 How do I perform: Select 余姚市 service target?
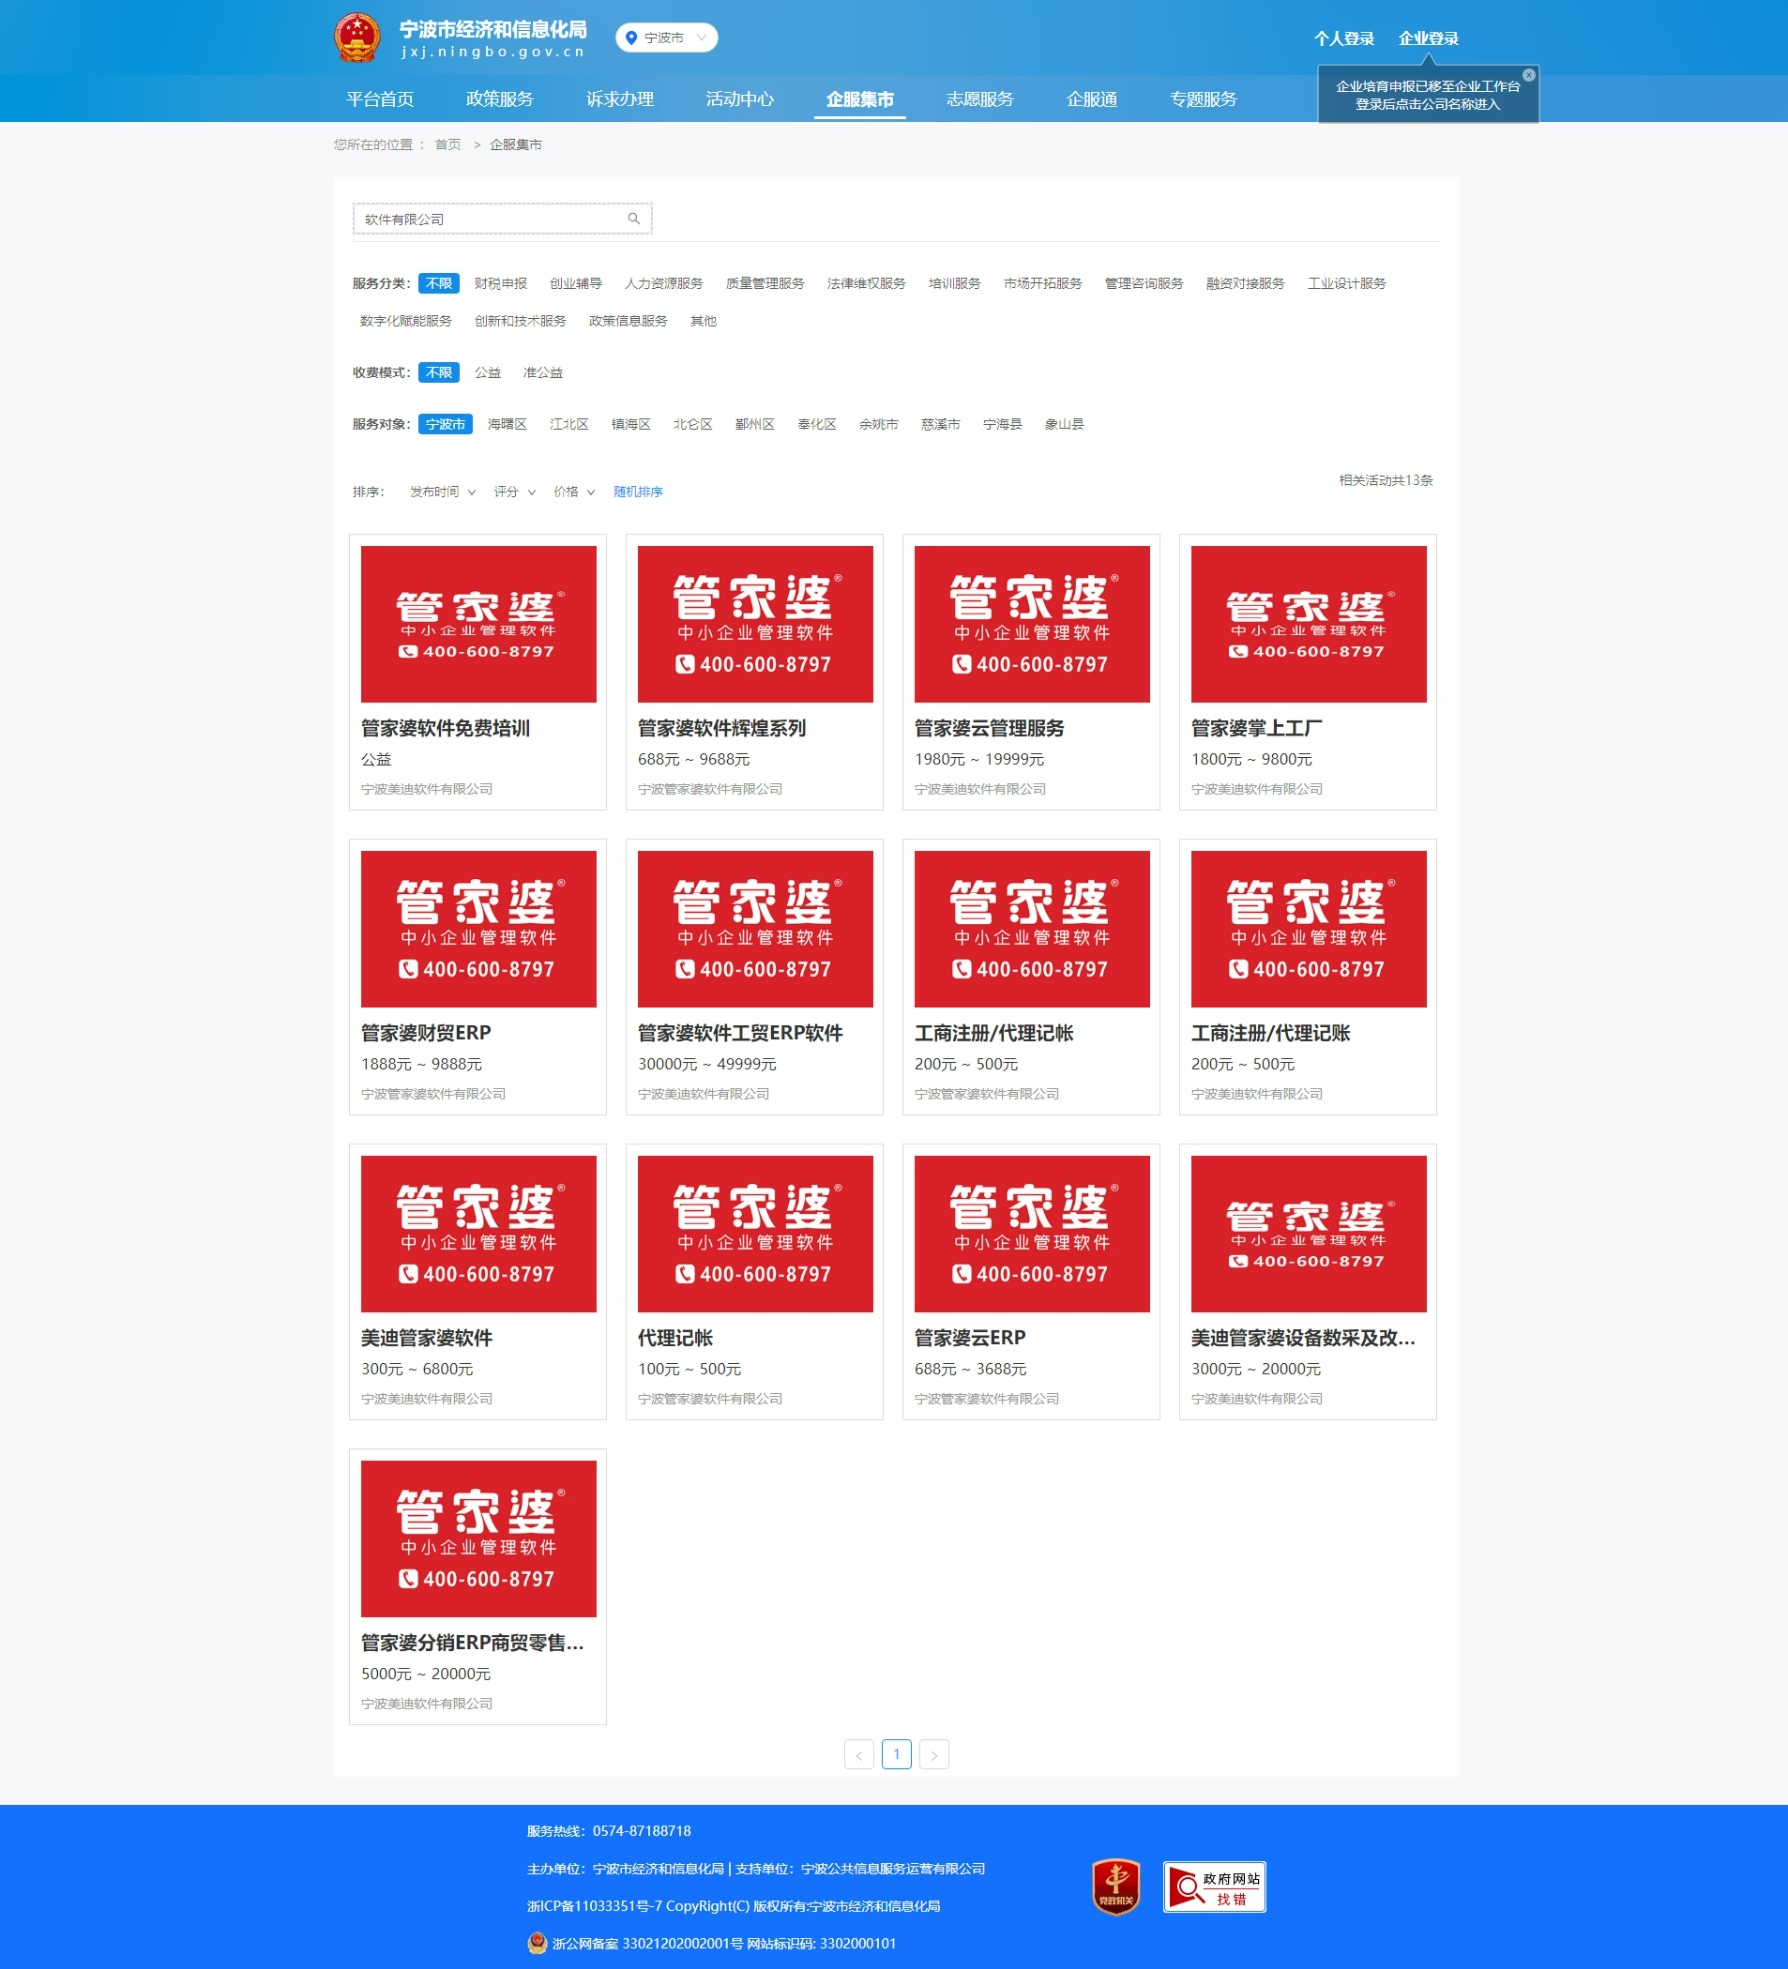(879, 424)
